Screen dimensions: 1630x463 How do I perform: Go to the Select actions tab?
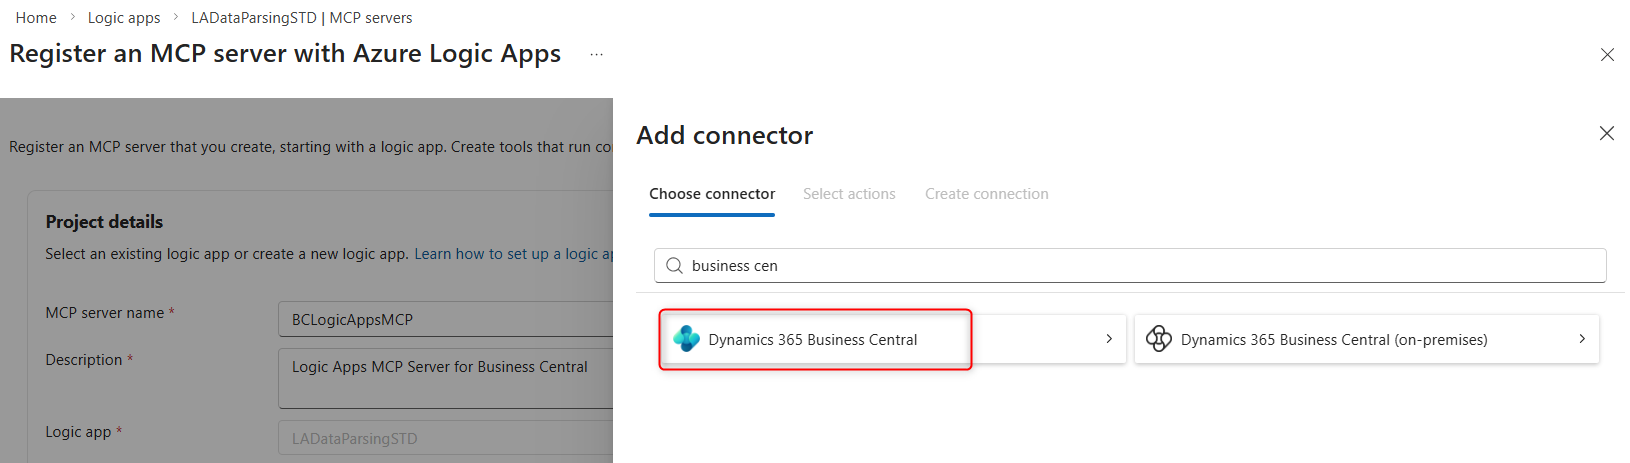point(849,194)
